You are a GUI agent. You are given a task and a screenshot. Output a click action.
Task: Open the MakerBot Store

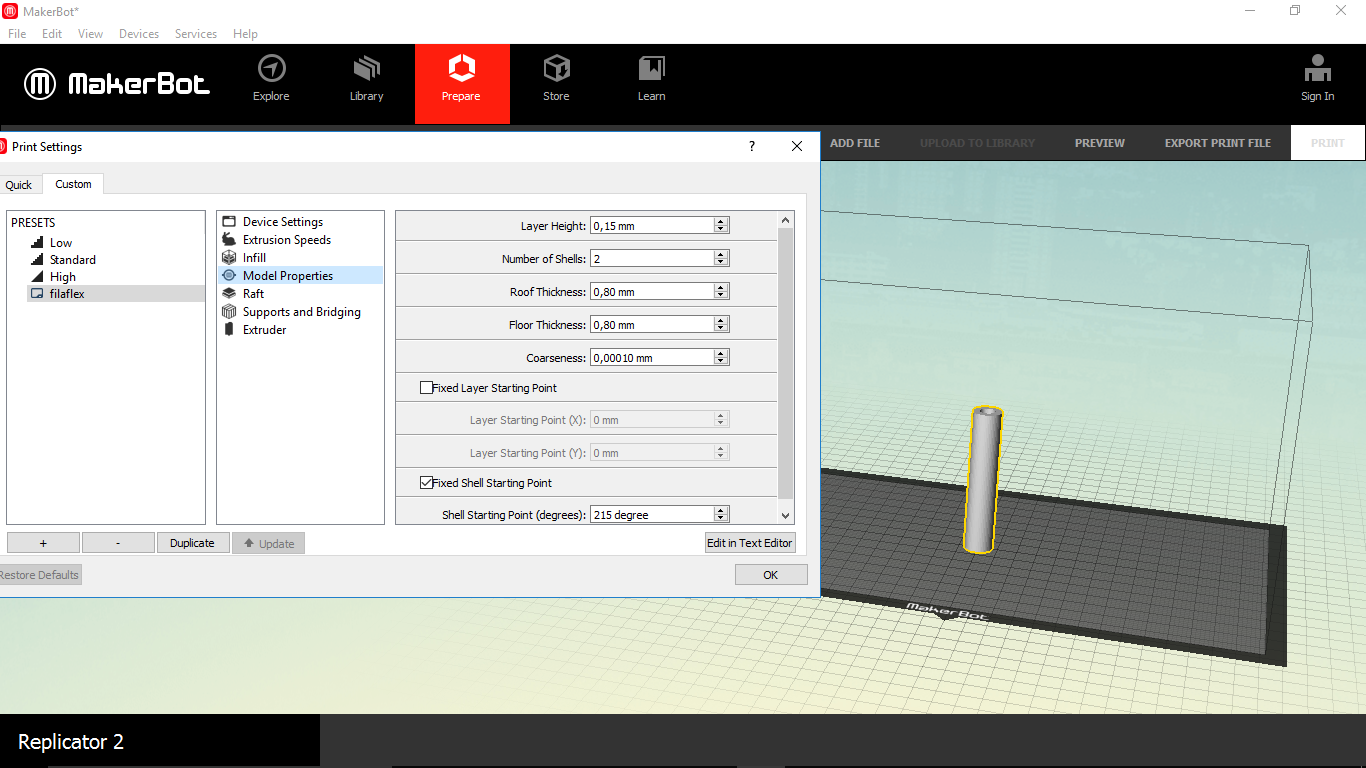coord(556,79)
